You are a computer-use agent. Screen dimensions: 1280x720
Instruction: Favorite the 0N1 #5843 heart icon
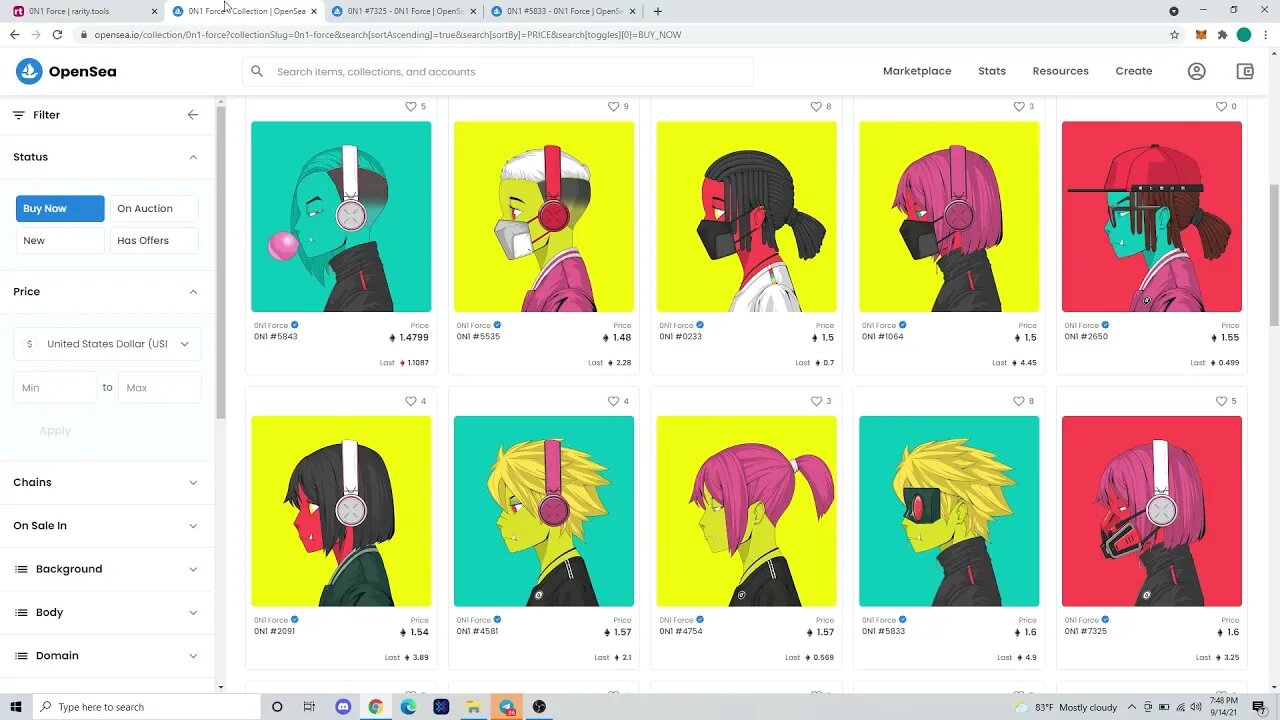click(x=410, y=106)
